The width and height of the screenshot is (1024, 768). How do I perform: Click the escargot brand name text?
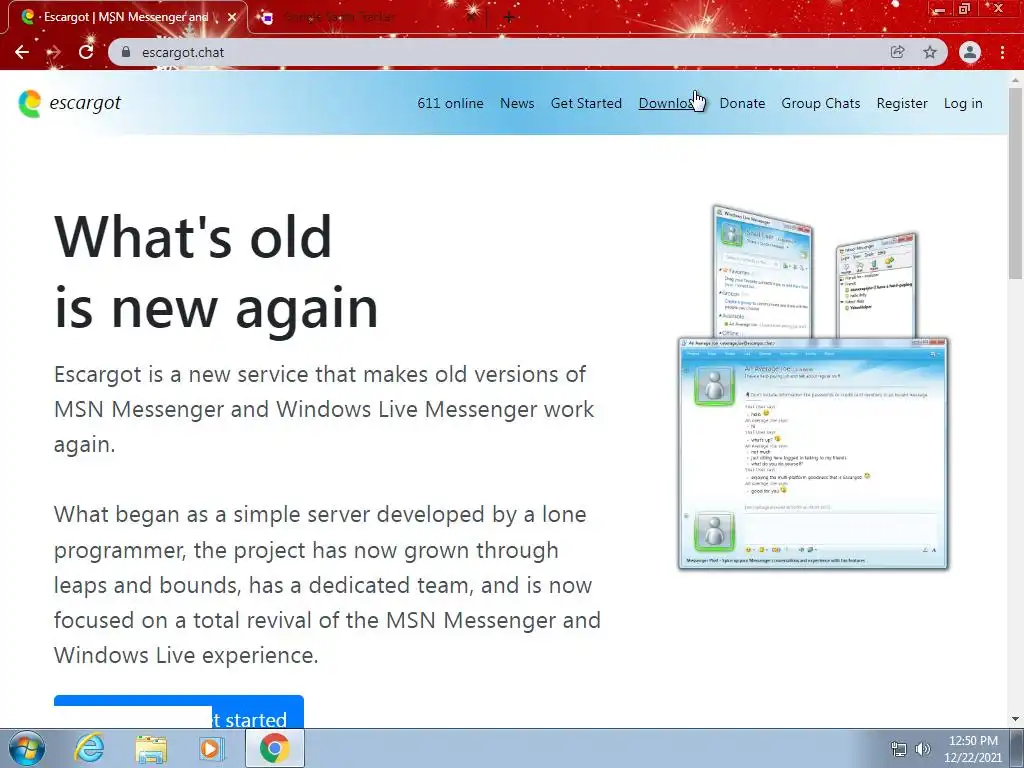(86, 103)
